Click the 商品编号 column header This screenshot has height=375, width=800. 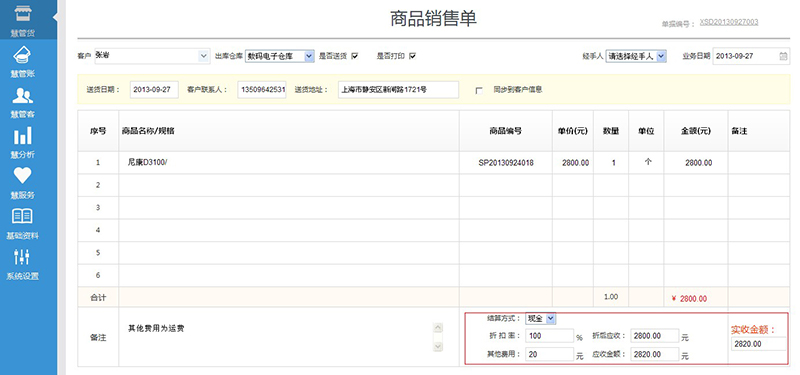[x=506, y=131]
